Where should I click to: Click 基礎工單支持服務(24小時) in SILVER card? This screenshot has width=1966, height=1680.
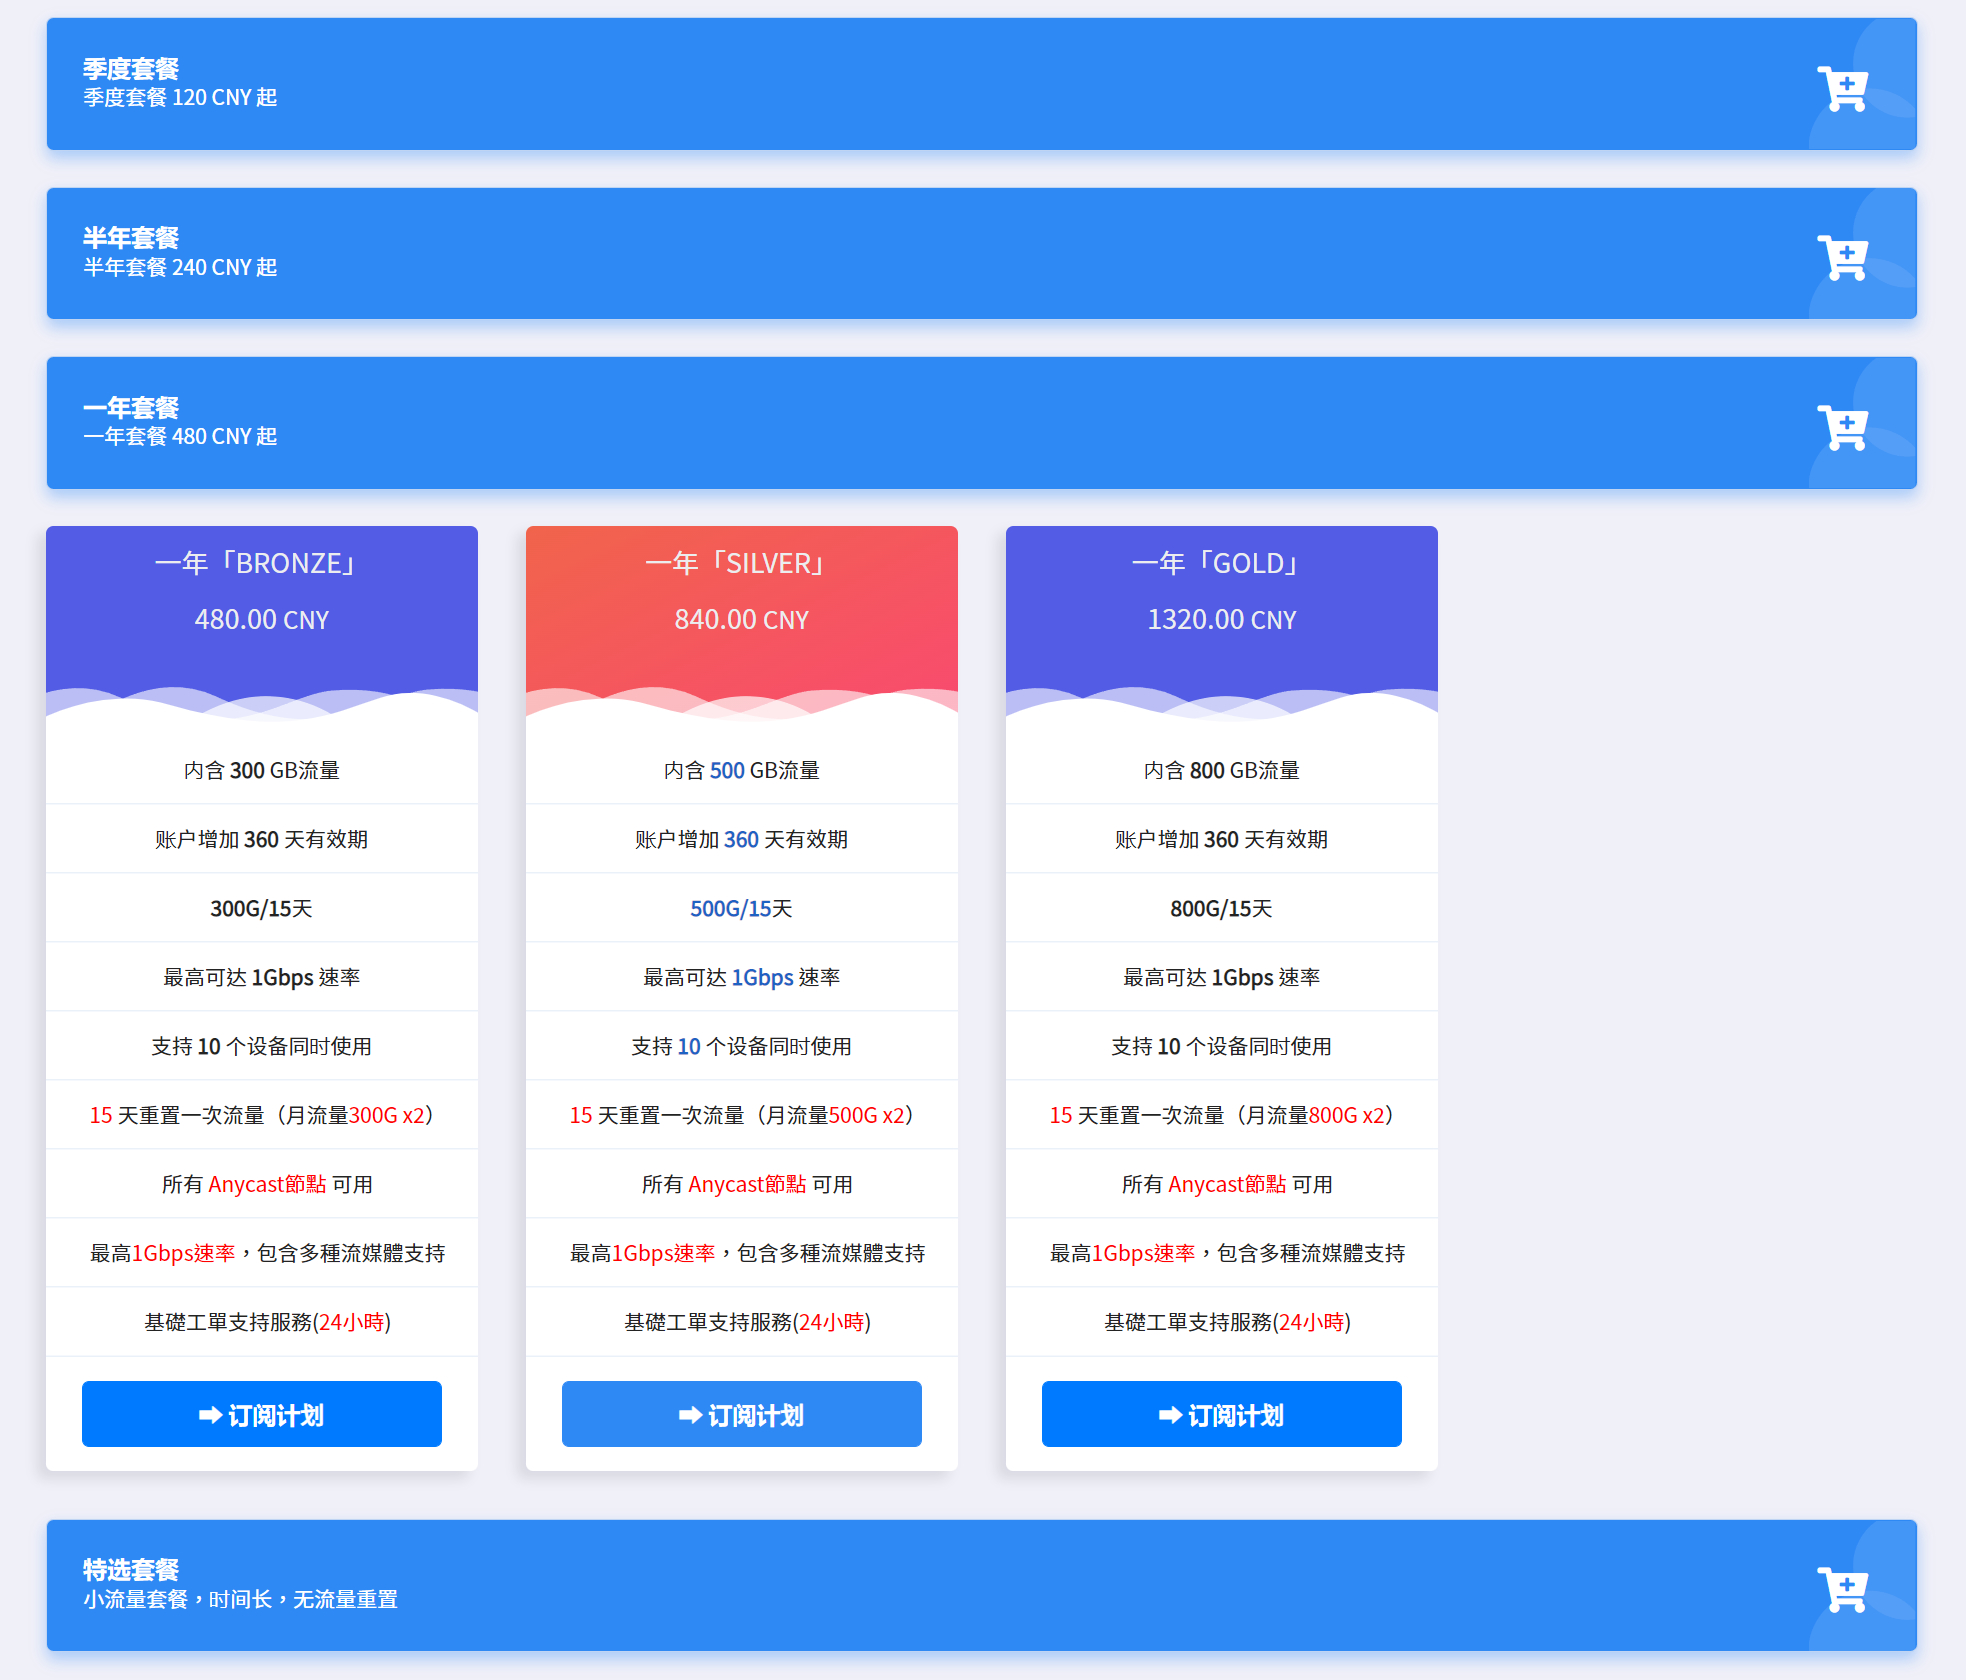click(x=747, y=1322)
